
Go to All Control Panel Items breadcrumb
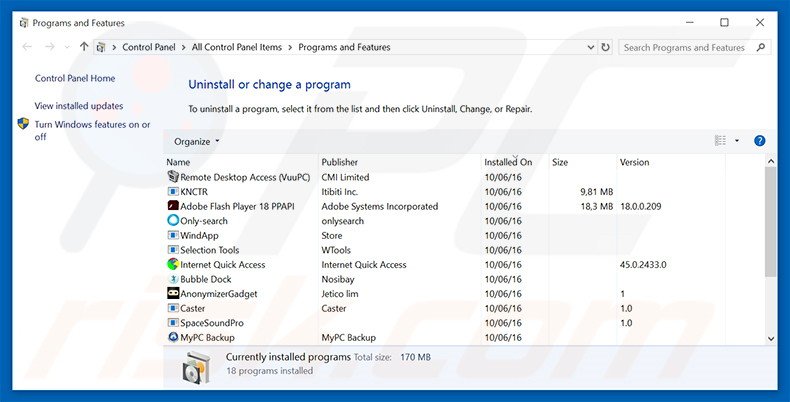pyautogui.click(x=237, y=47)
